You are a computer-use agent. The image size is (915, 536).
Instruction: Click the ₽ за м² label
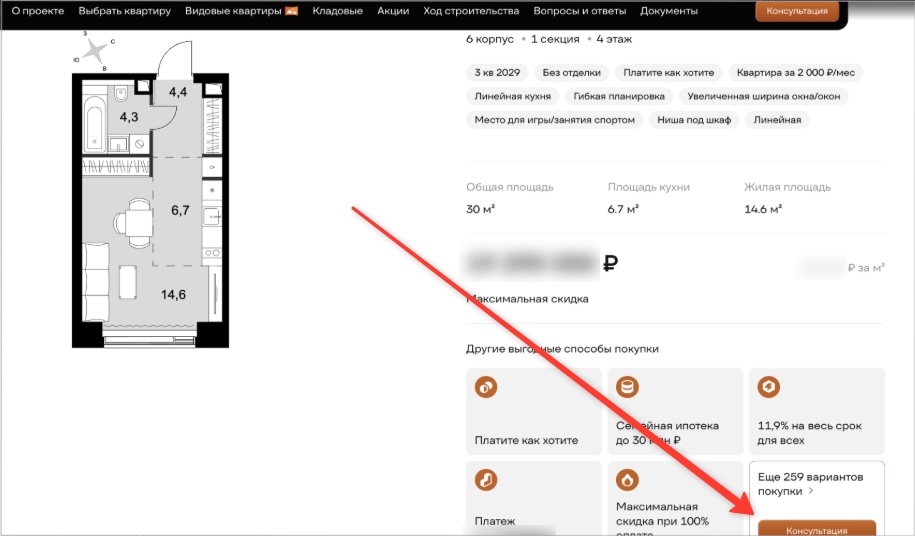tap(866, 268)
